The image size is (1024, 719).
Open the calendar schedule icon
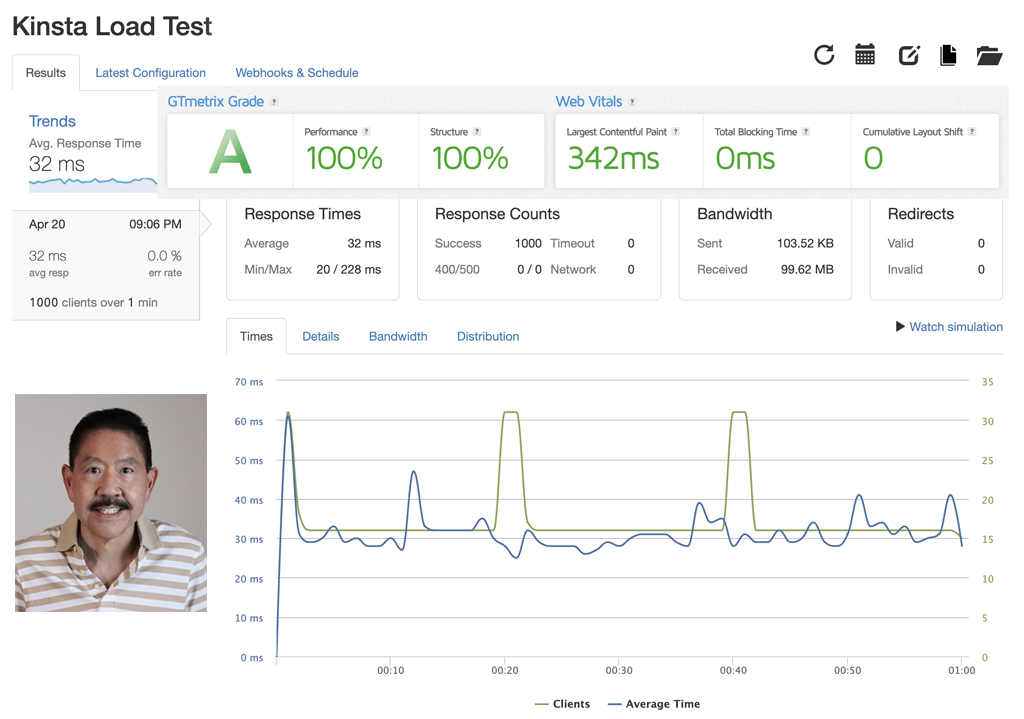[x=865, y=55]
